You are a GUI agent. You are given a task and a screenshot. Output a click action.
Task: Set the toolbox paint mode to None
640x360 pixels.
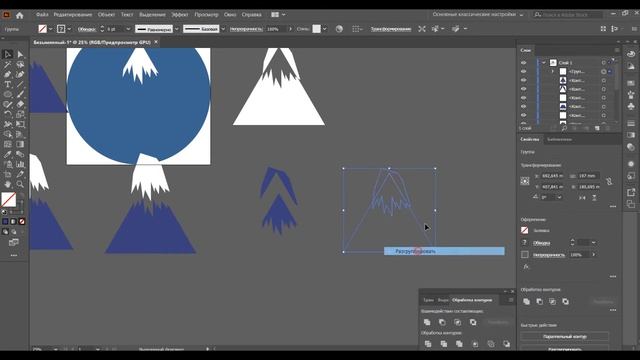22,221
